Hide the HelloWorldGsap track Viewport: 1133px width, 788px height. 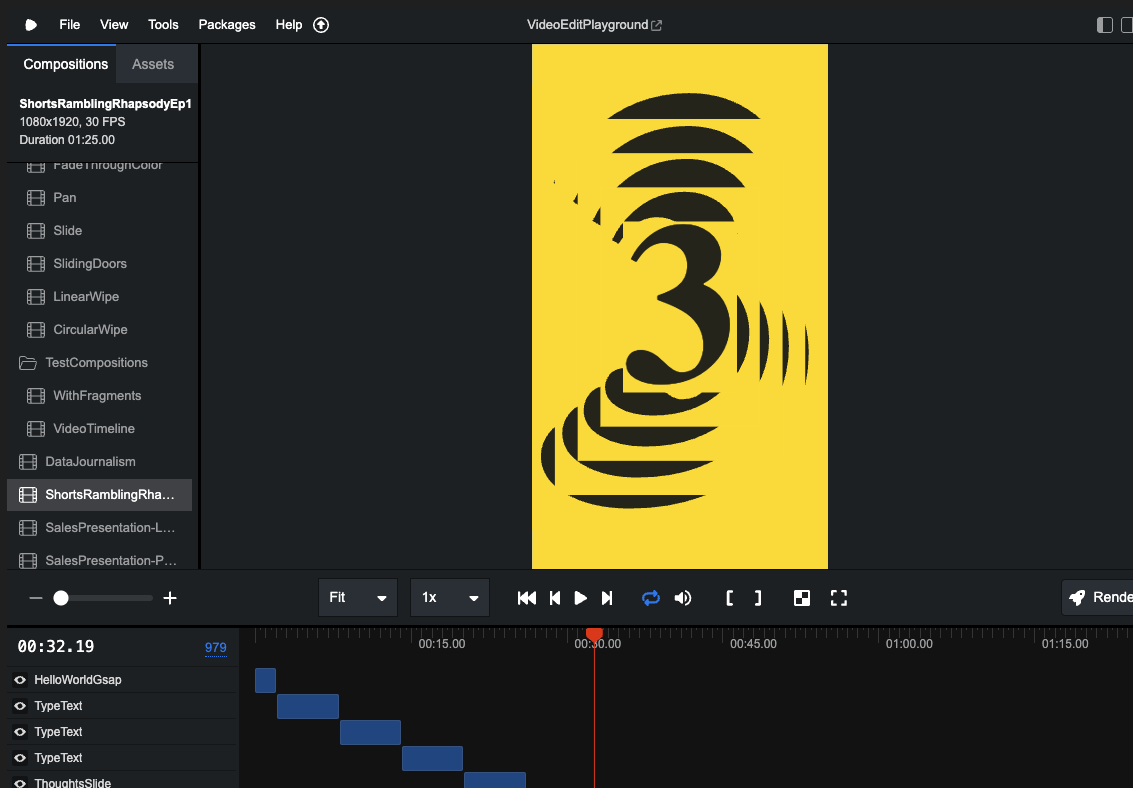(x=20, y=680)
